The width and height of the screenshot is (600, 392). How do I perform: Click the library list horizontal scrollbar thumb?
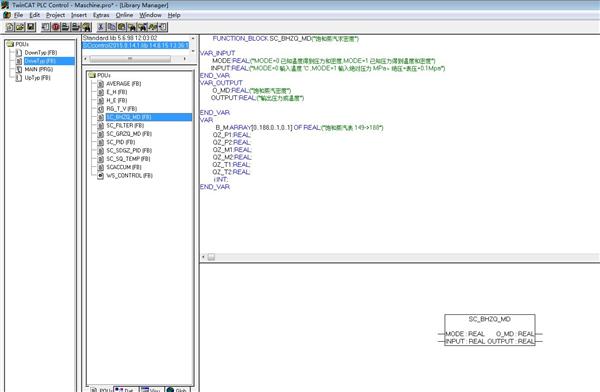pyautogui.click(x=130, y=59)
